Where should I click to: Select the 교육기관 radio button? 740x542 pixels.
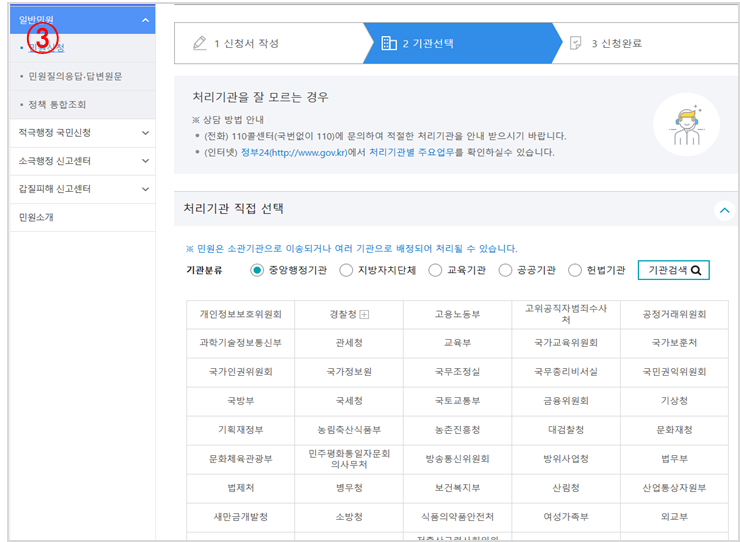coord(435,271)
